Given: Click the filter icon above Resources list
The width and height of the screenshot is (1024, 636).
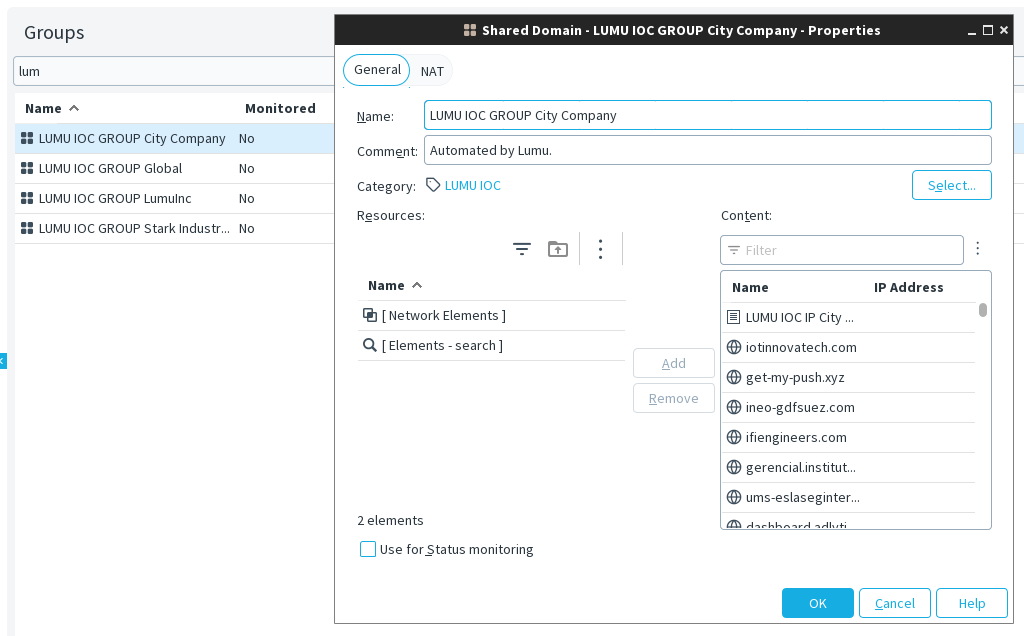Looking at the screenshot, I should tap(521, 249).
